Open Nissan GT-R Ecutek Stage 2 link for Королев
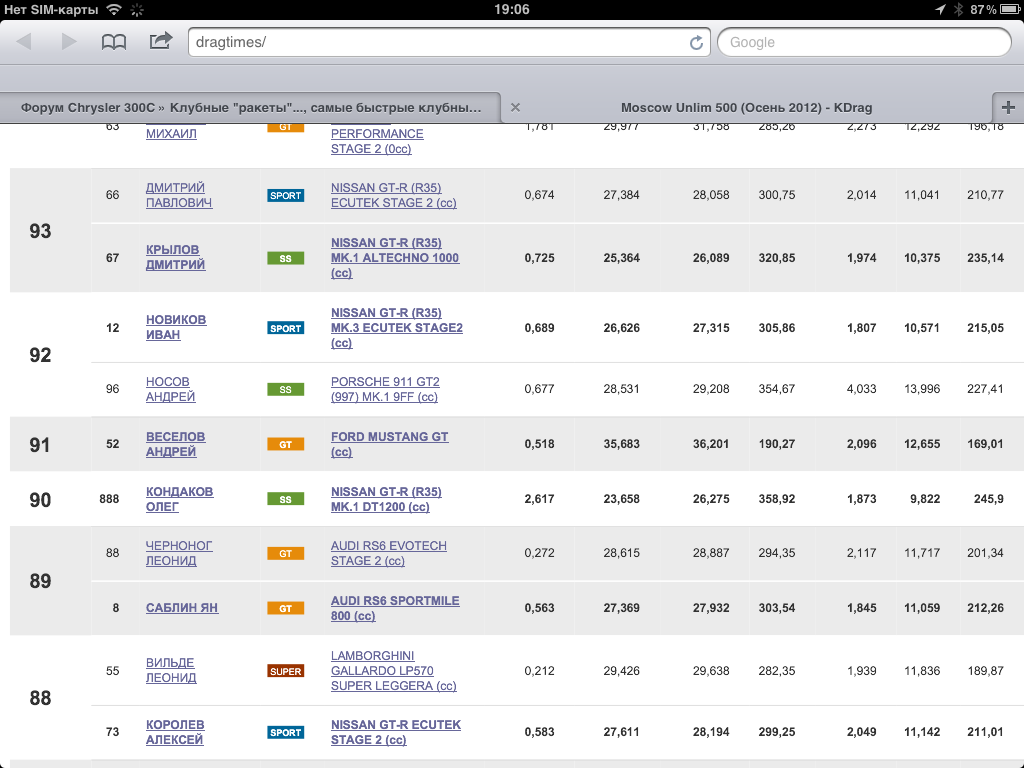 pos(396,732)
